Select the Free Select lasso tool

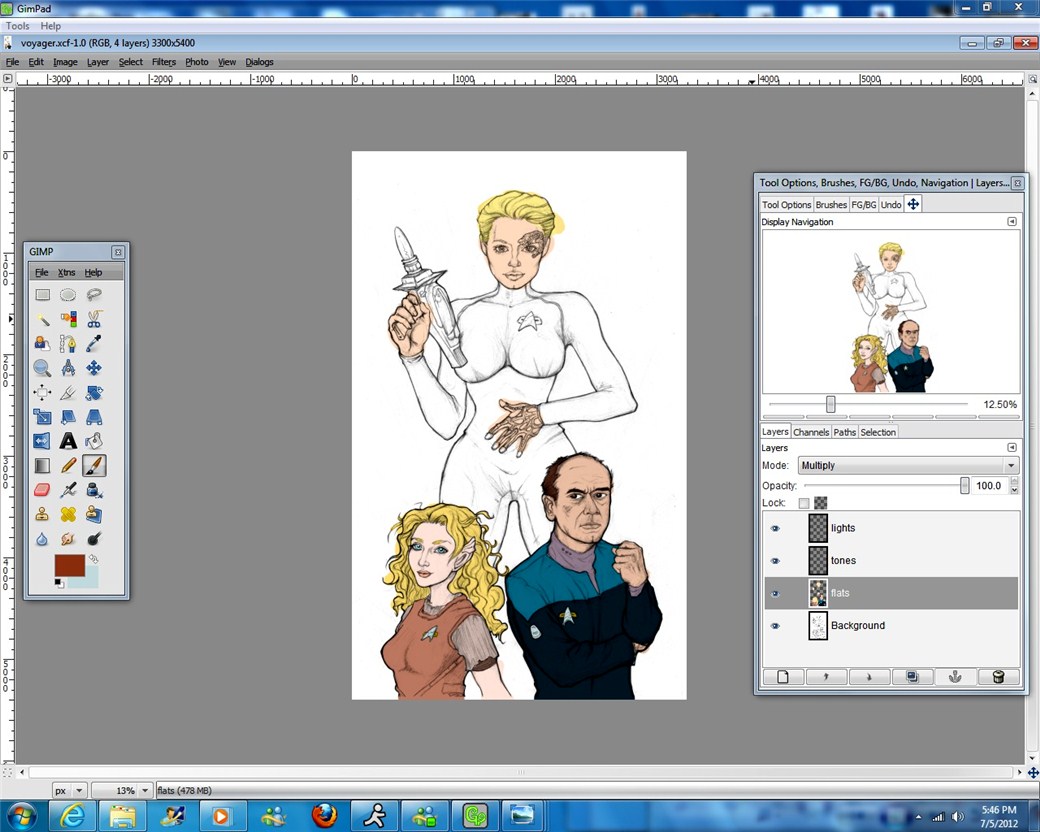click(94, 295)
